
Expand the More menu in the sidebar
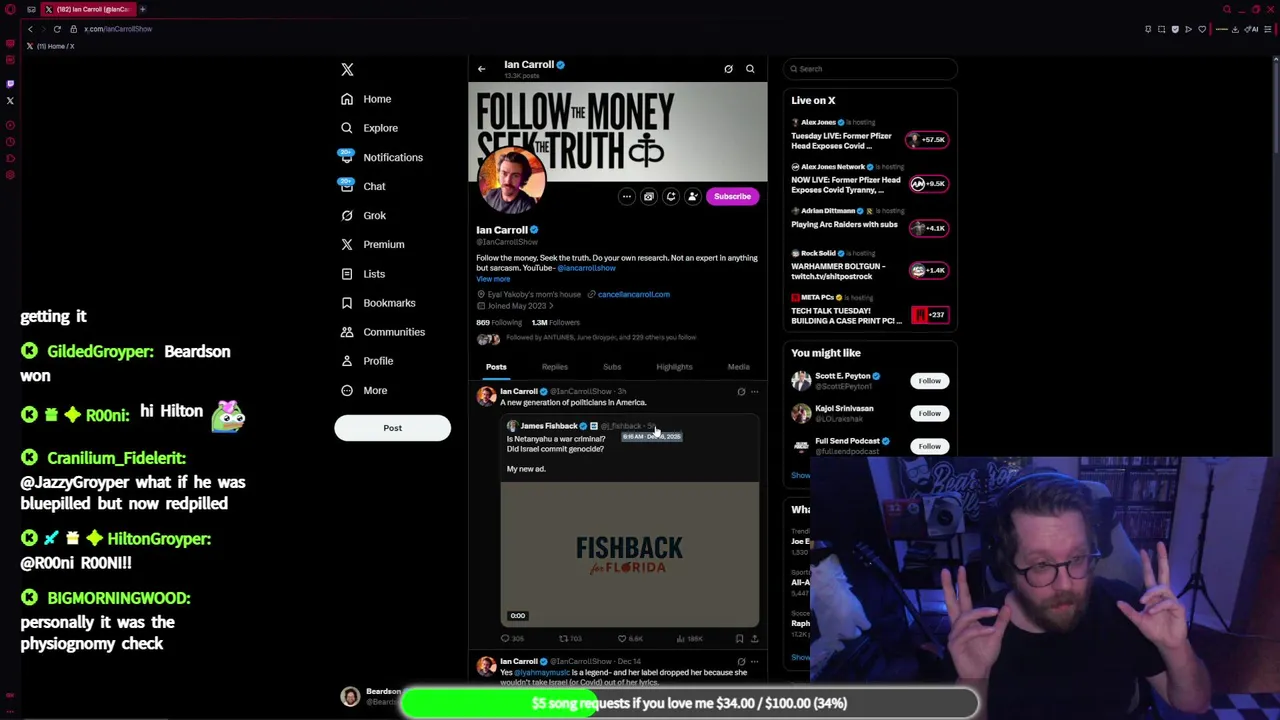[364, 390]
